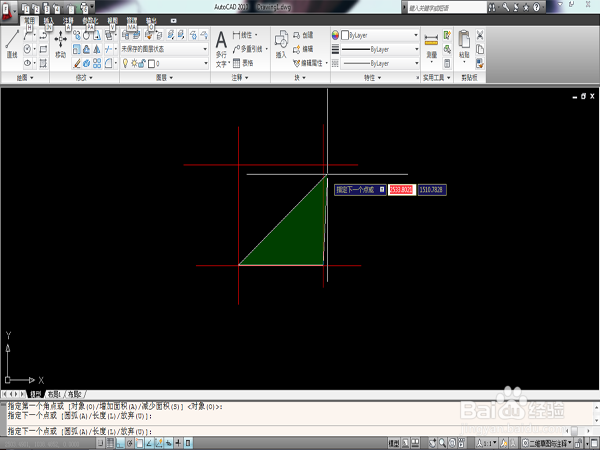Select the Move (移动) tool
Image resolution: width=600 pixels, height=450 pixels.
(x=60, y=44)
